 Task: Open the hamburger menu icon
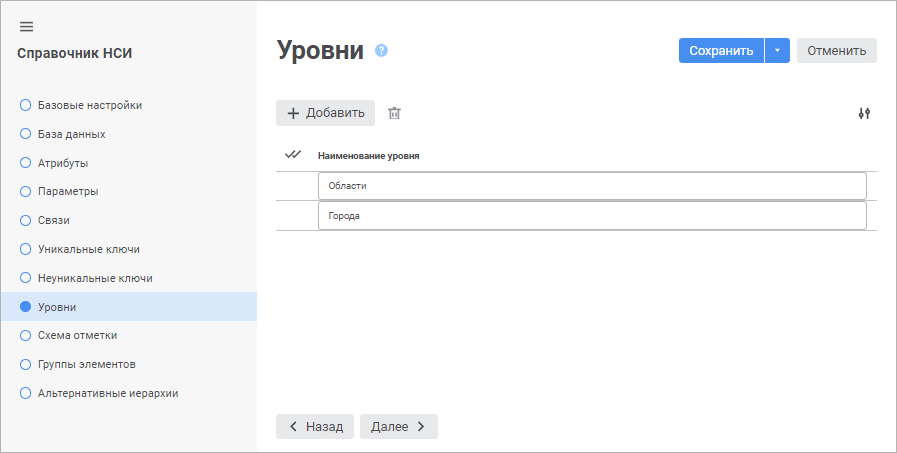point(27,26)
